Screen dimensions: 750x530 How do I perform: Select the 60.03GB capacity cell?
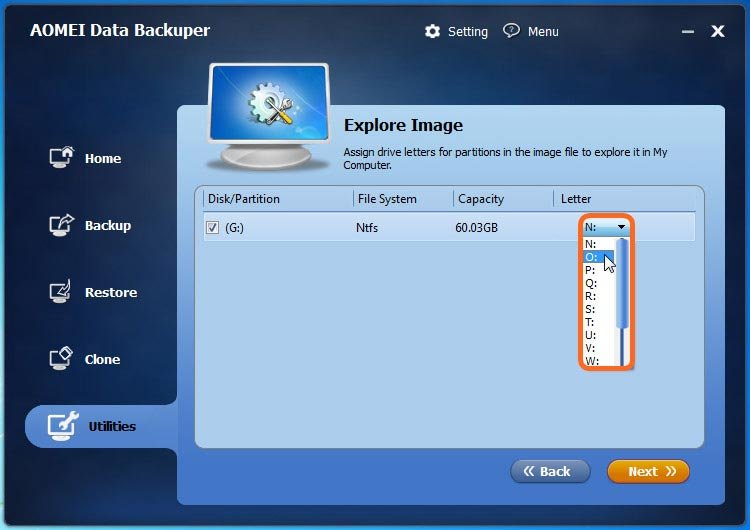(476, 228)
